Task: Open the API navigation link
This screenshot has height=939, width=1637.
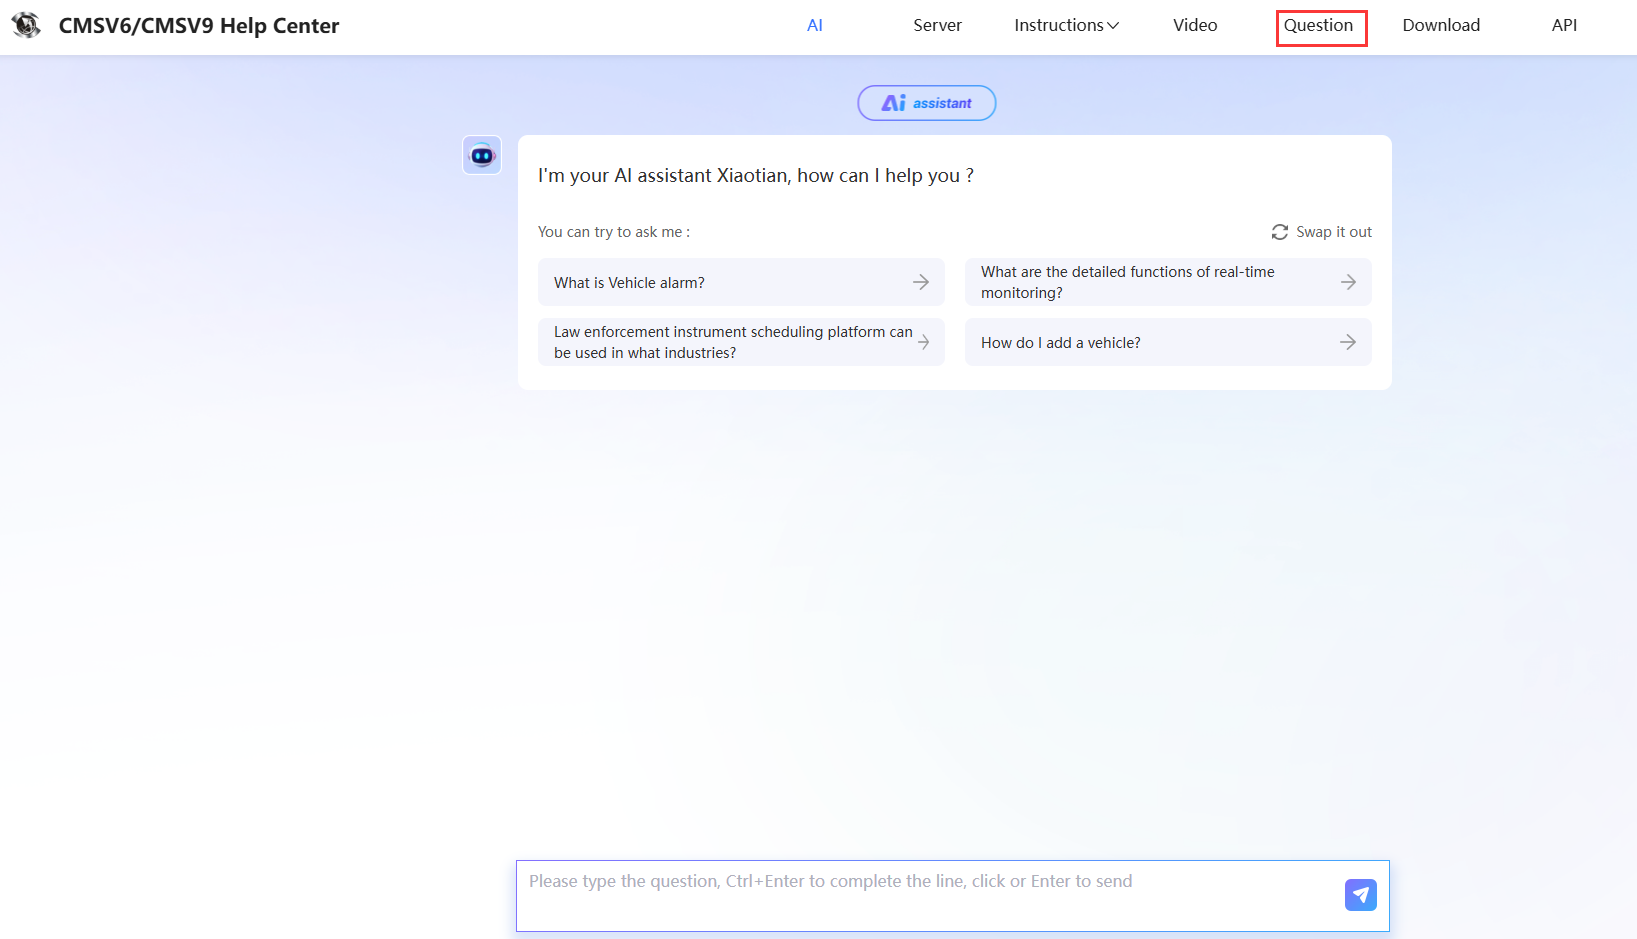Action: (x=1564, y=25)
